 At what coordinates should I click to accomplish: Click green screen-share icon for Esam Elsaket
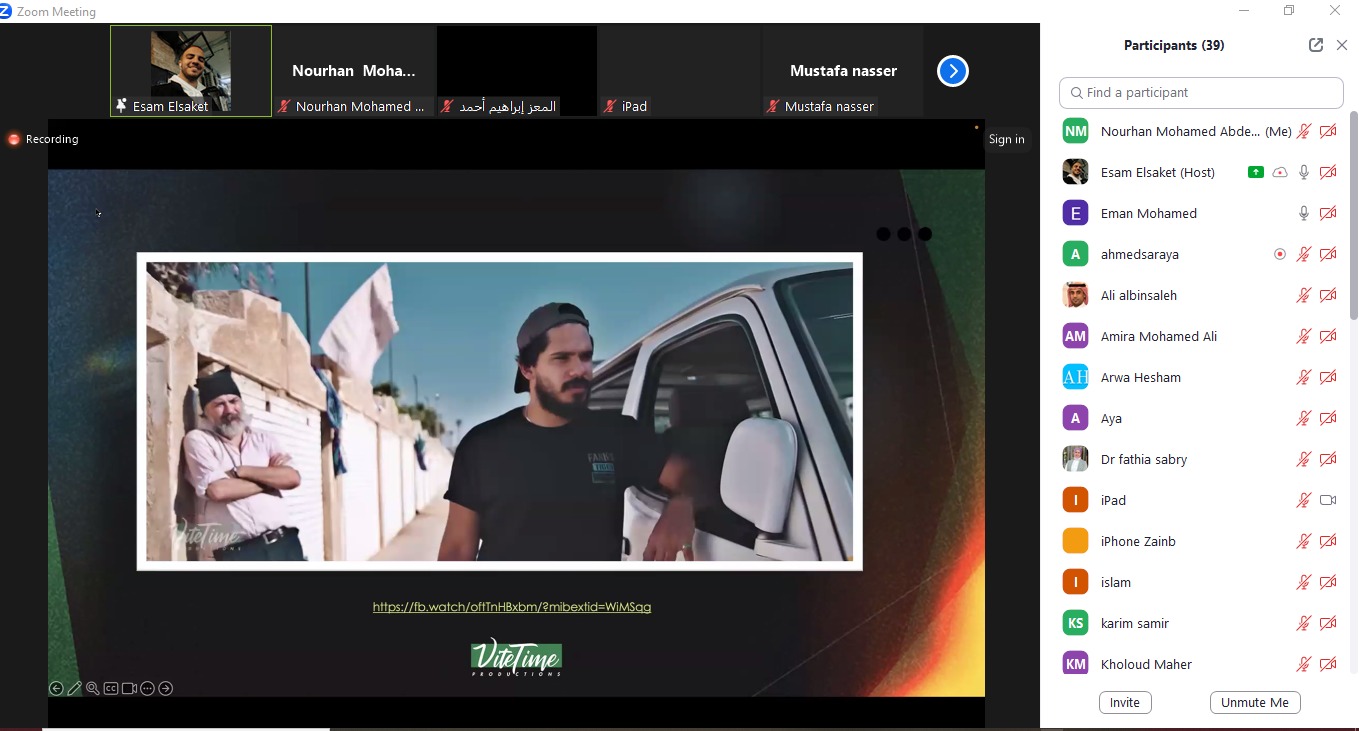1256,173
